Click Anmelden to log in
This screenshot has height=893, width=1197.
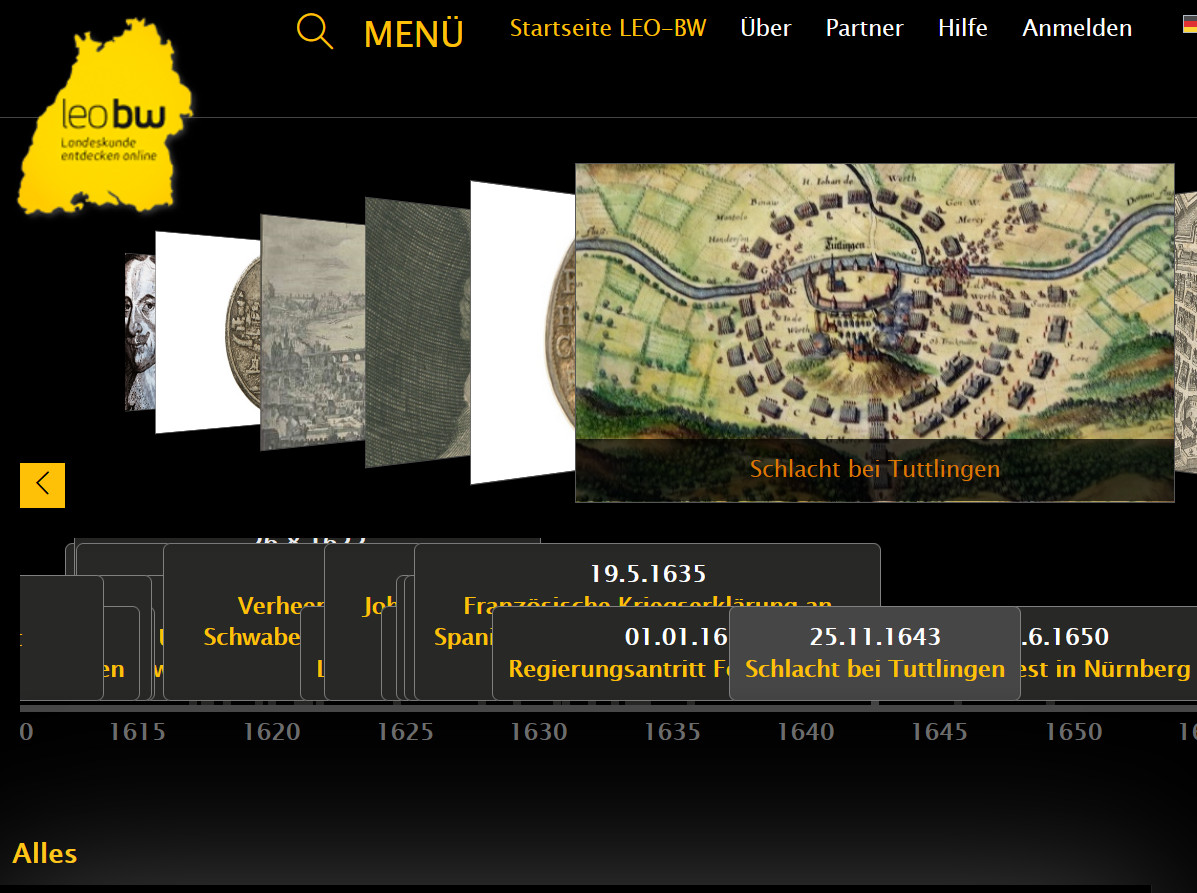[1077, 28]
